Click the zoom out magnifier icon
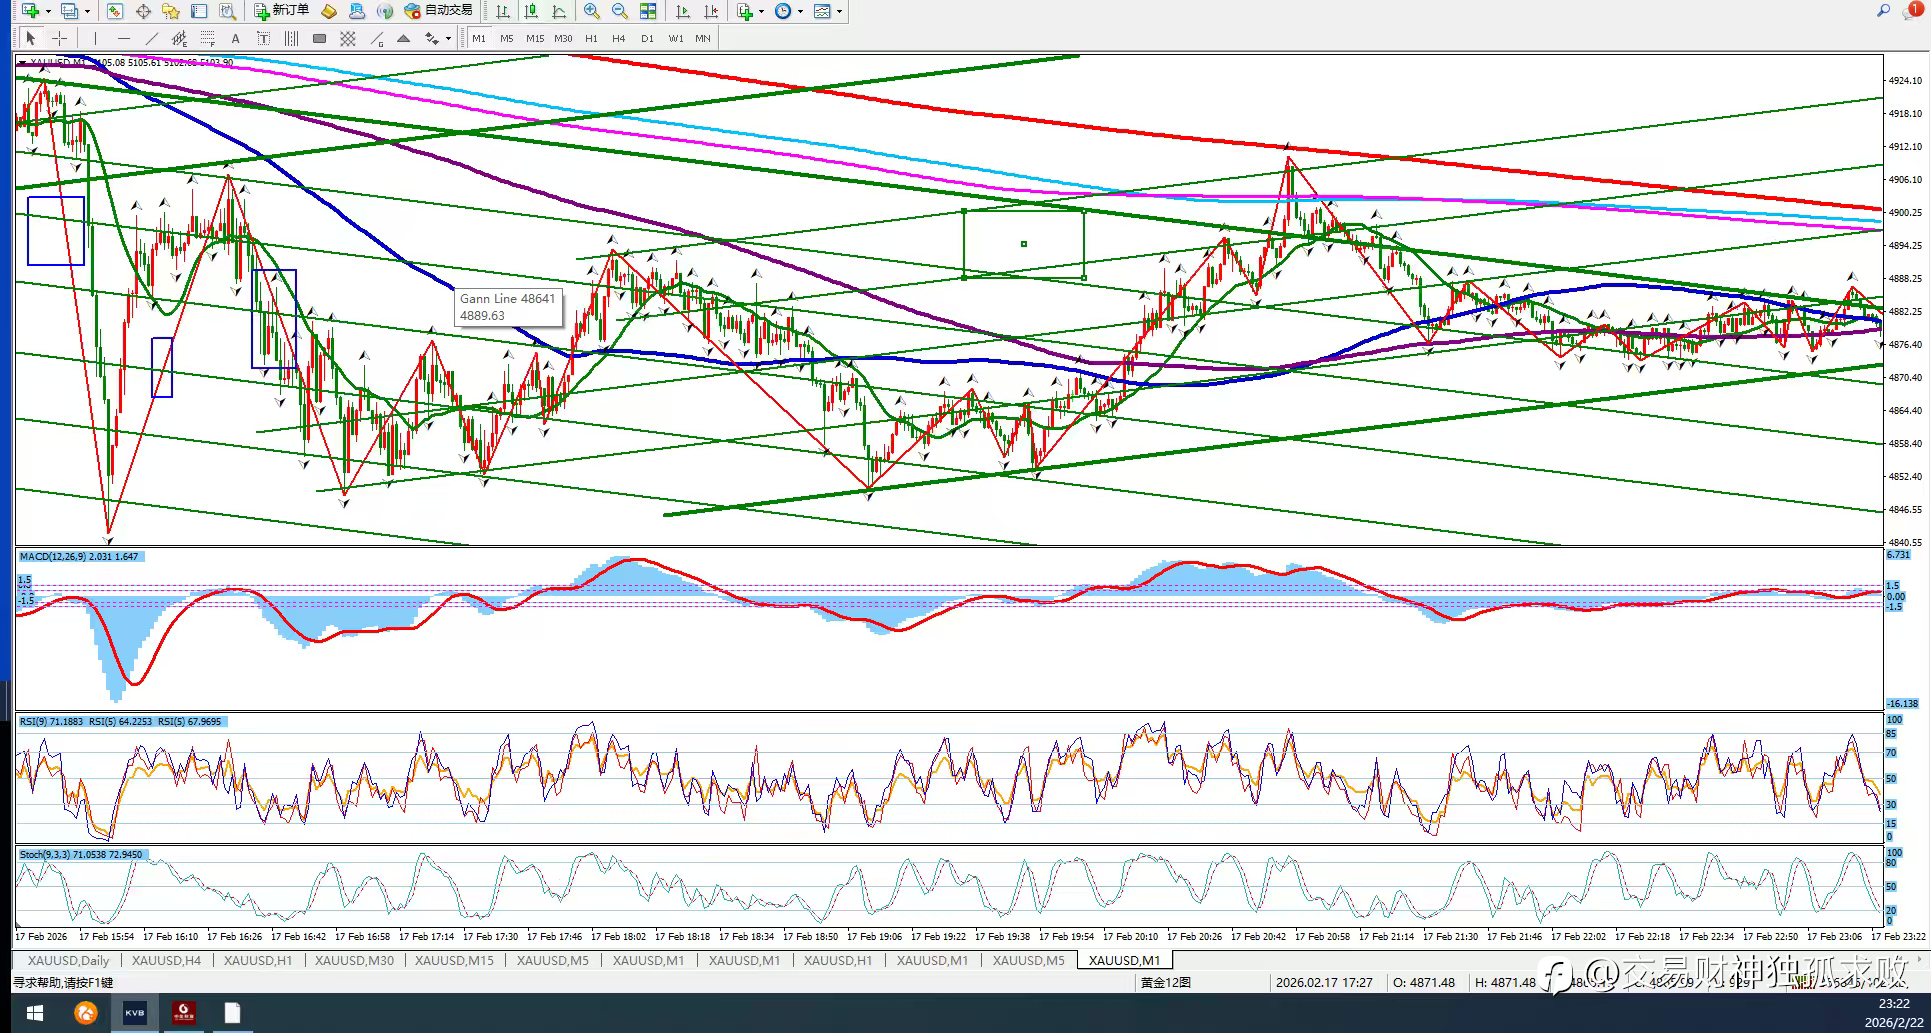The width and height of the screenshot is (1931, 1033). coord(619,11)
